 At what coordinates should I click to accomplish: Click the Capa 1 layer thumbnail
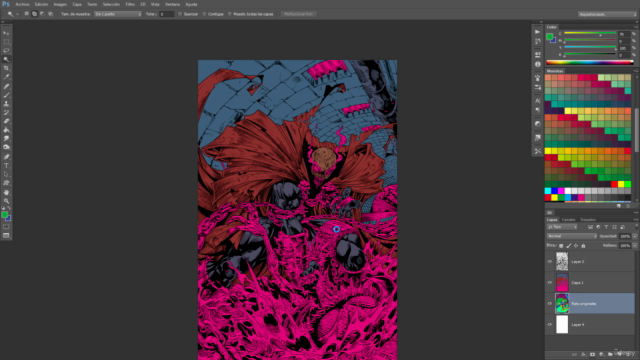coord(562,282)
